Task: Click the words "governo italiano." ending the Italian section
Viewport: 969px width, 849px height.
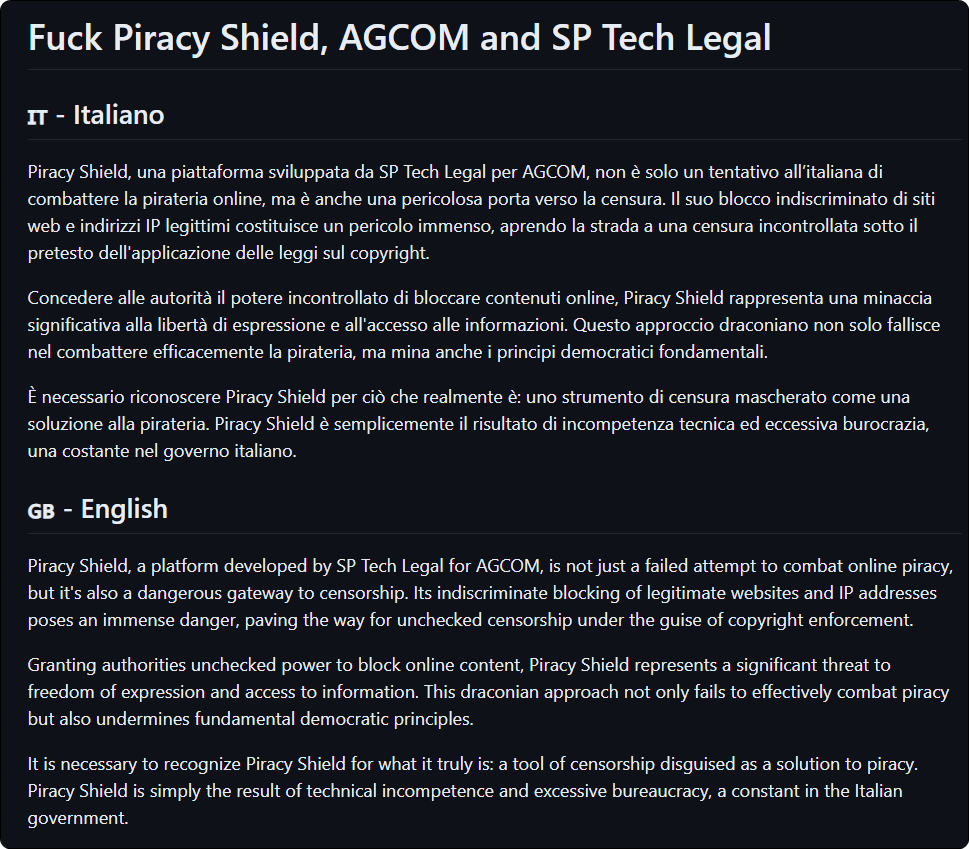Action: (230, 451)
